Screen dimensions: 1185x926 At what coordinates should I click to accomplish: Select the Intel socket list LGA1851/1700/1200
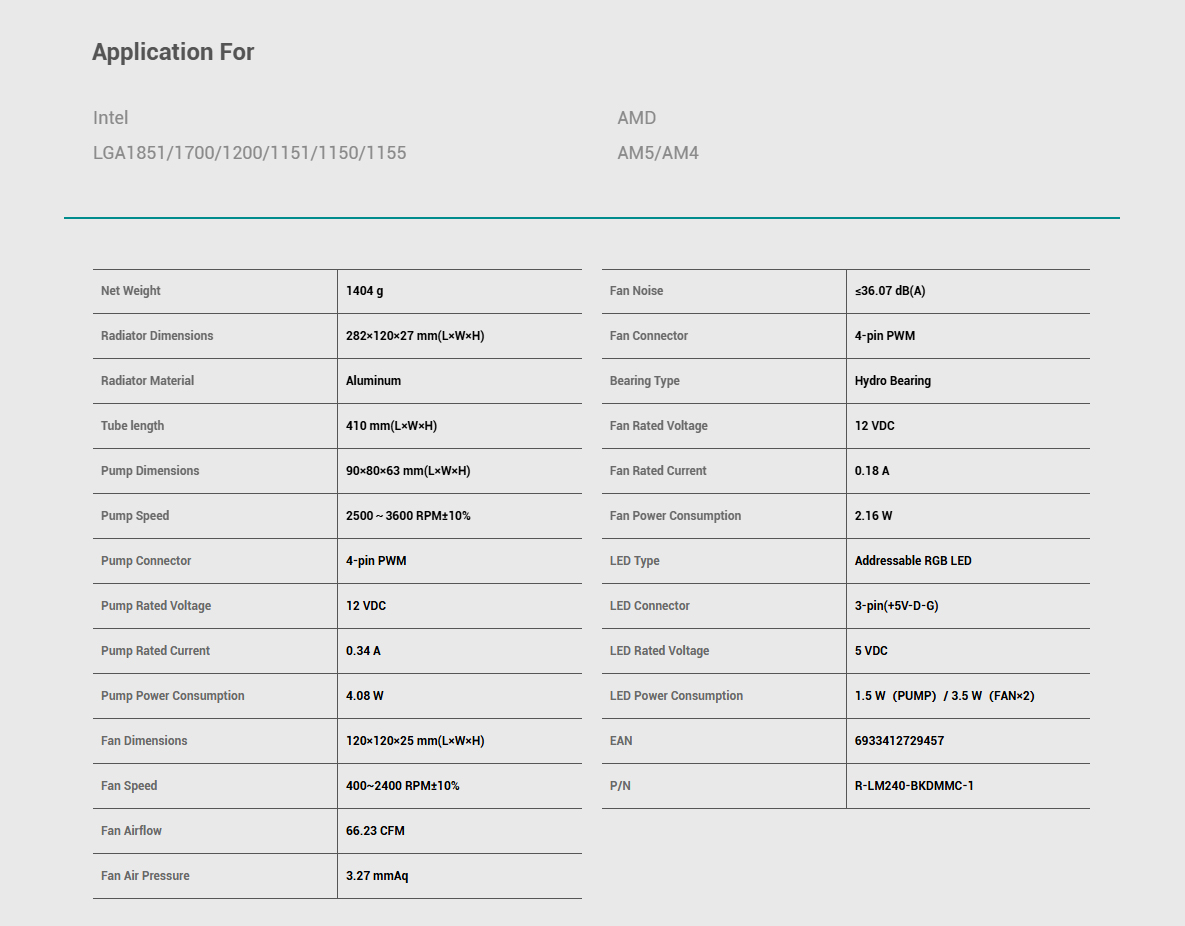[249, 153]
